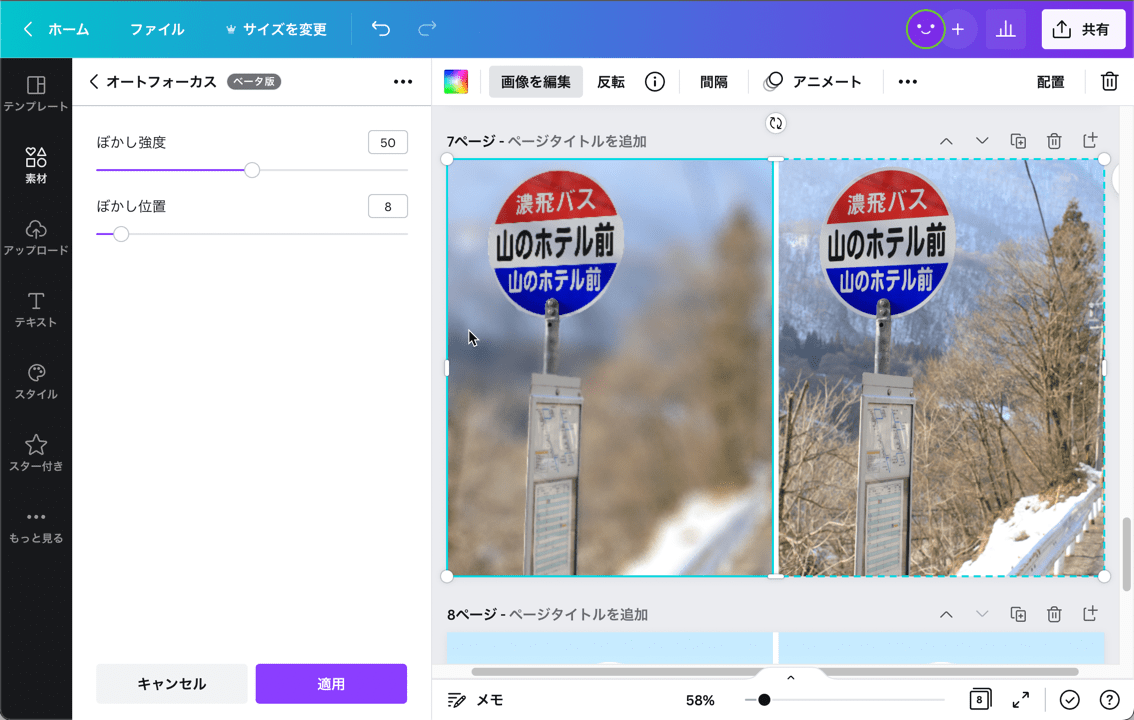Image resolution: width=1134 pixels, height=720 pixels.
Task: Click the 58% zoom percentage
Action: click(x=699, y=700)
